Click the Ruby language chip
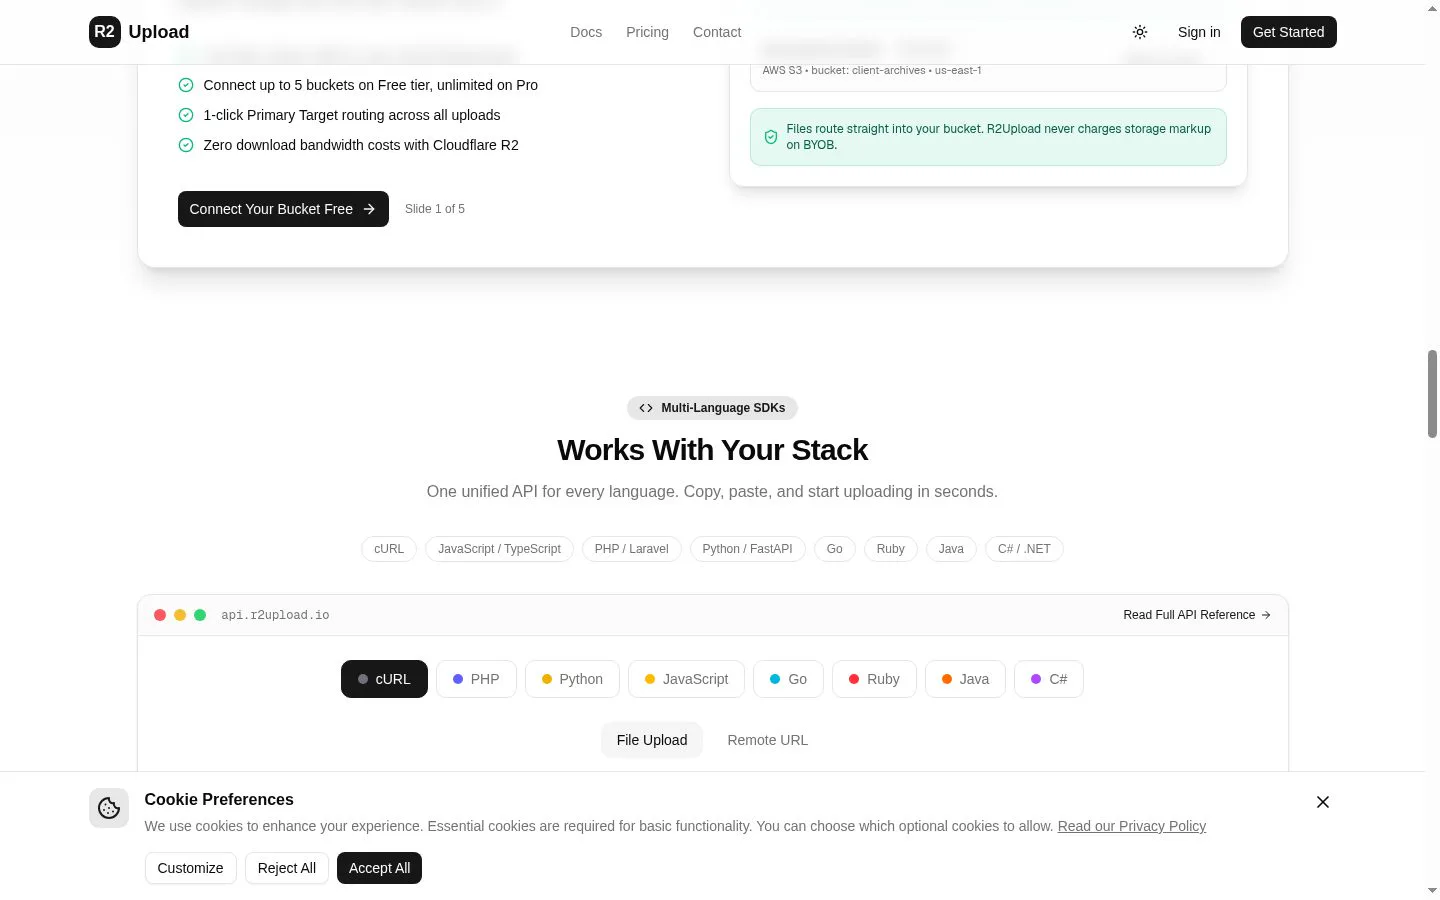The image size is (1440, 900). coord(891,549)
